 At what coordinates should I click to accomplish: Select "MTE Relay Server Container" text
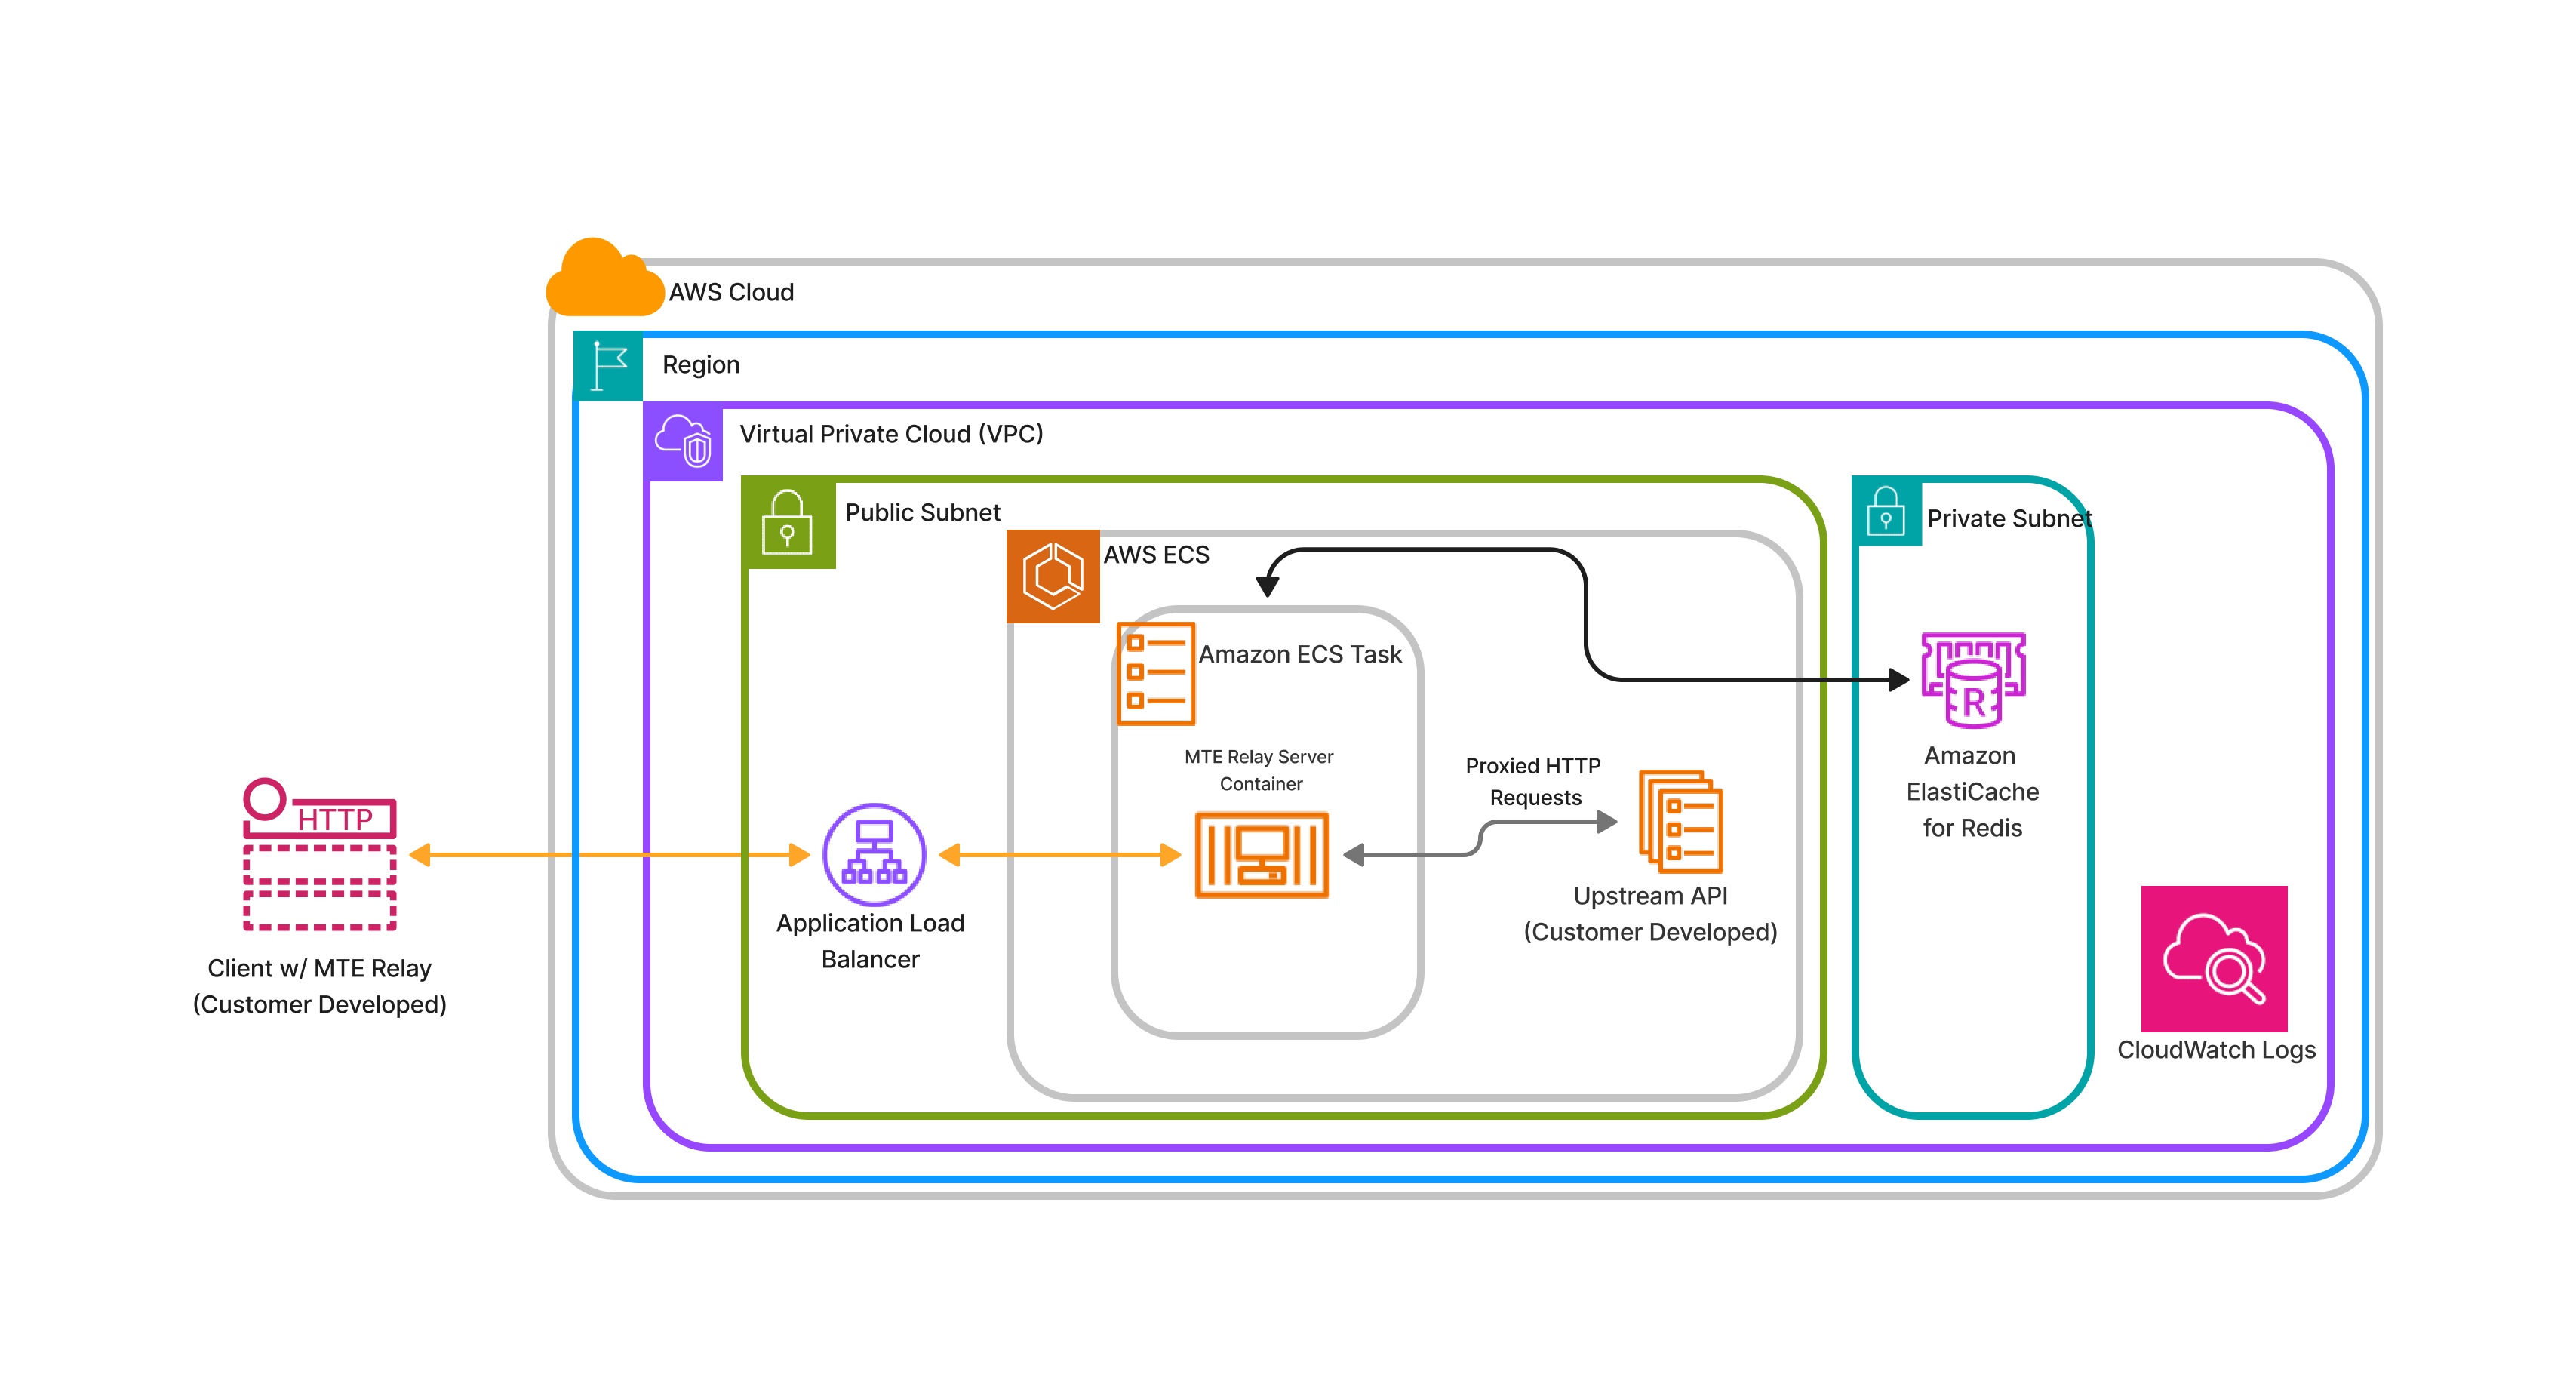1259,770
